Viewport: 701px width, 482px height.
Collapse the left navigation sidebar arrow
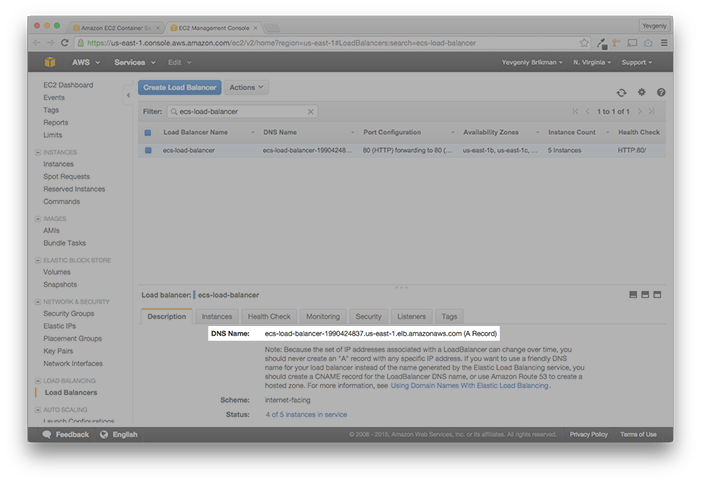(x=128, y=95)
